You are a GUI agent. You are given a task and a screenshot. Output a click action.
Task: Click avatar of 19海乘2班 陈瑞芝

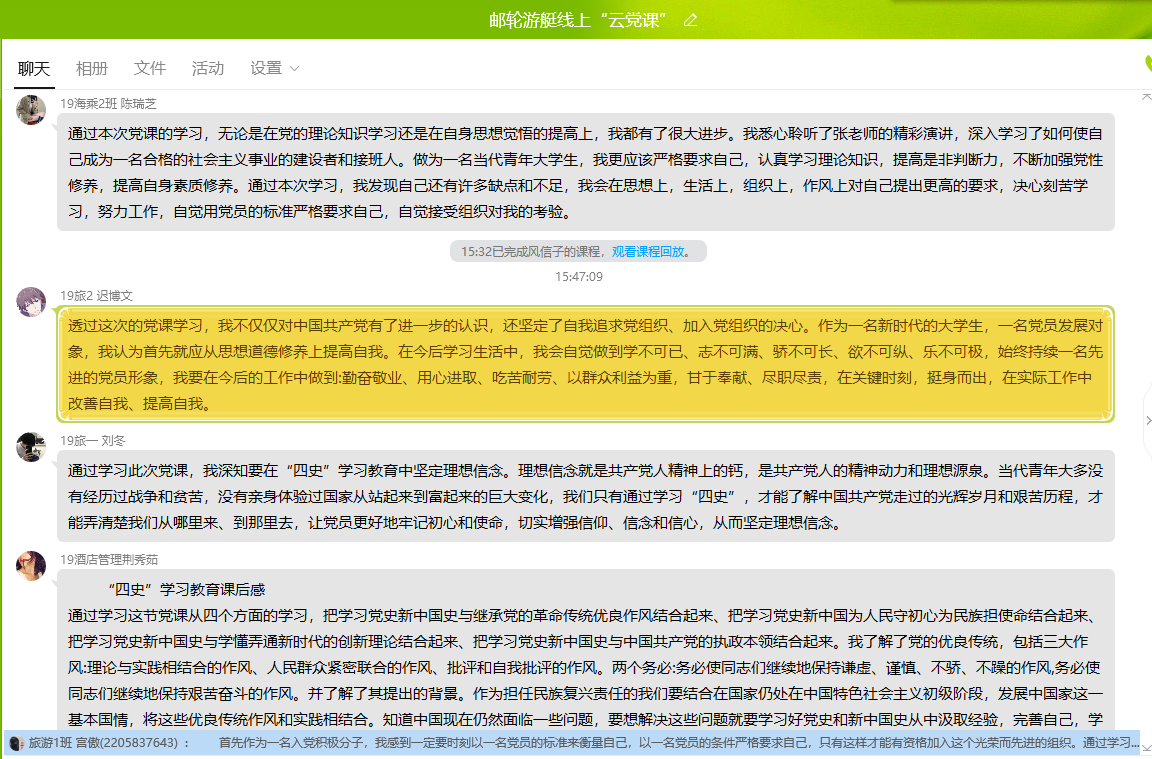(31, 110)
